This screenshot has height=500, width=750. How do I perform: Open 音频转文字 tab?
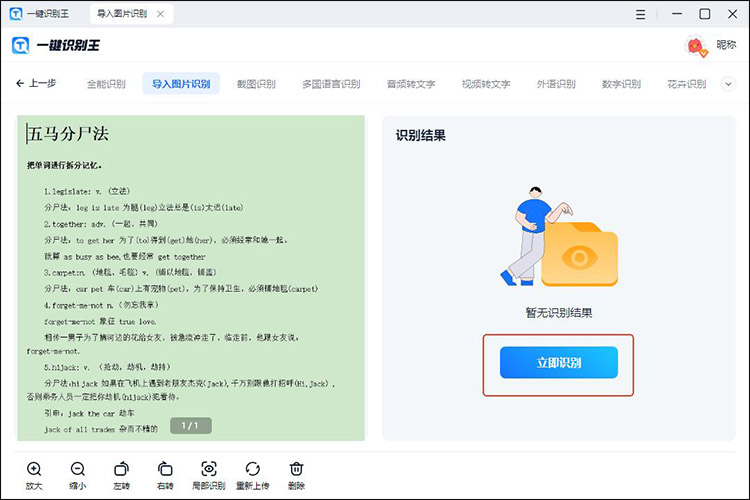(411, 84)
